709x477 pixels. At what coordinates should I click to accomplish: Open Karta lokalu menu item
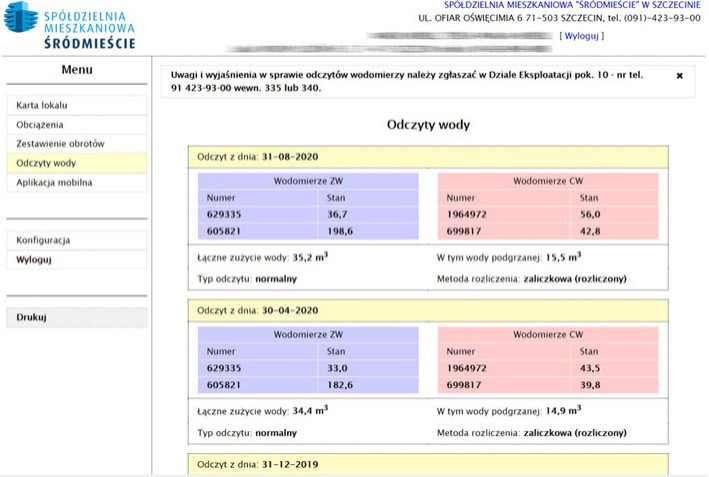click(42, 105)
